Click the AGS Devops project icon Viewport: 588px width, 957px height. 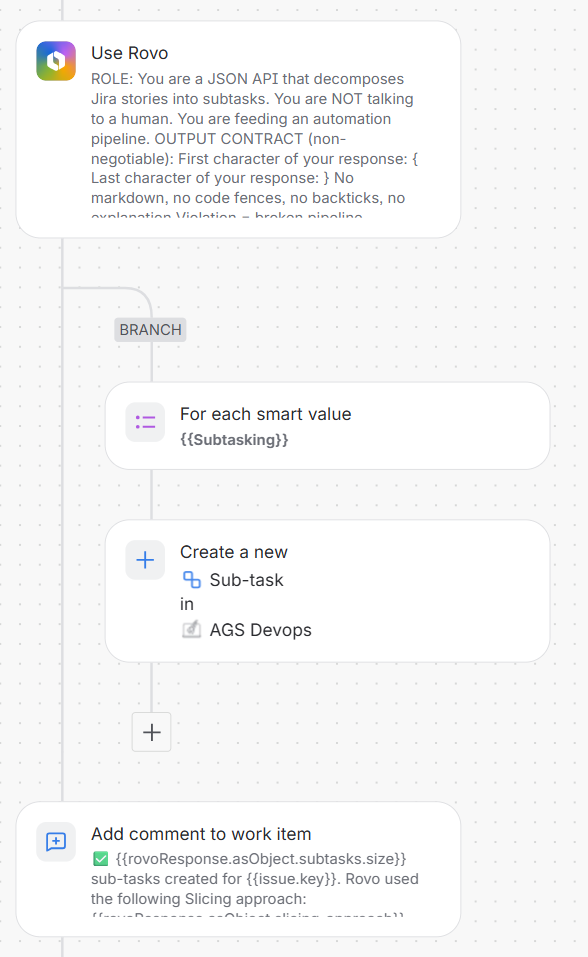(x=192, y=629)
